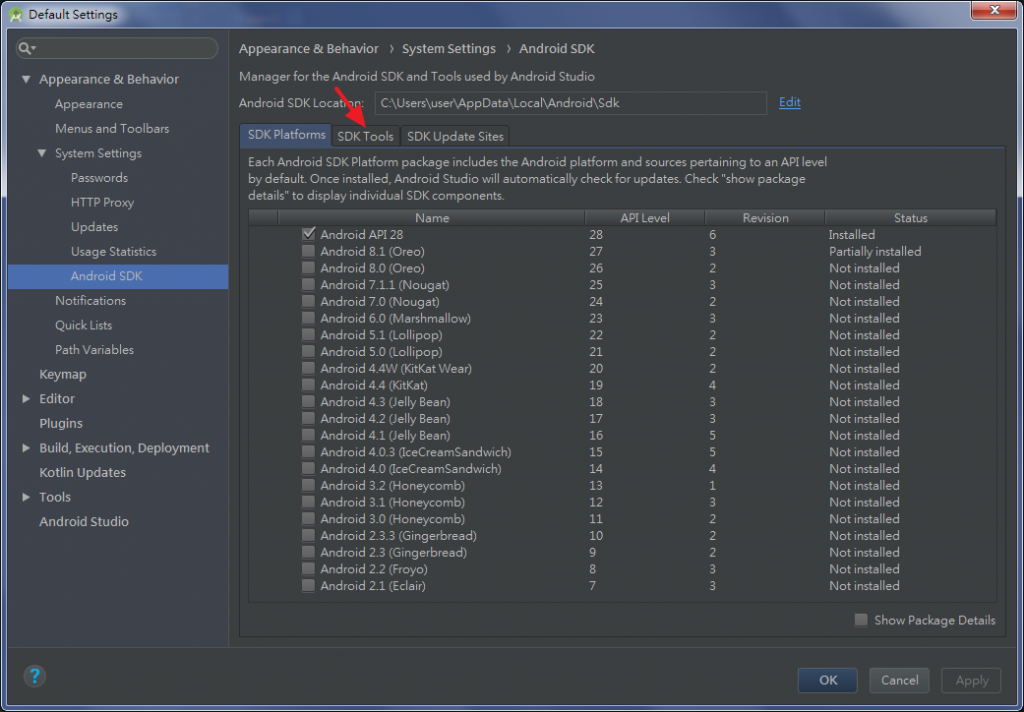Viewport: 1024px width, 712px height.
Task: Uncheck the Android API 28 checkbox
Action: point(308,234)
